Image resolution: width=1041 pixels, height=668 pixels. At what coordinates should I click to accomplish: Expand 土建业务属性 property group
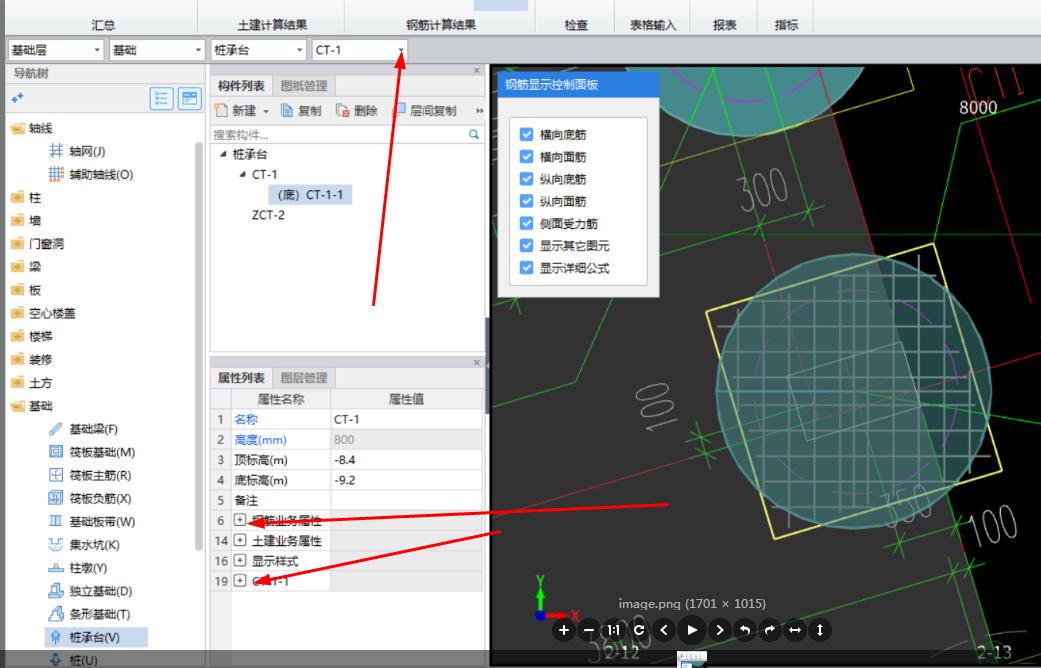pyautogui.click(x=240, y=540)
